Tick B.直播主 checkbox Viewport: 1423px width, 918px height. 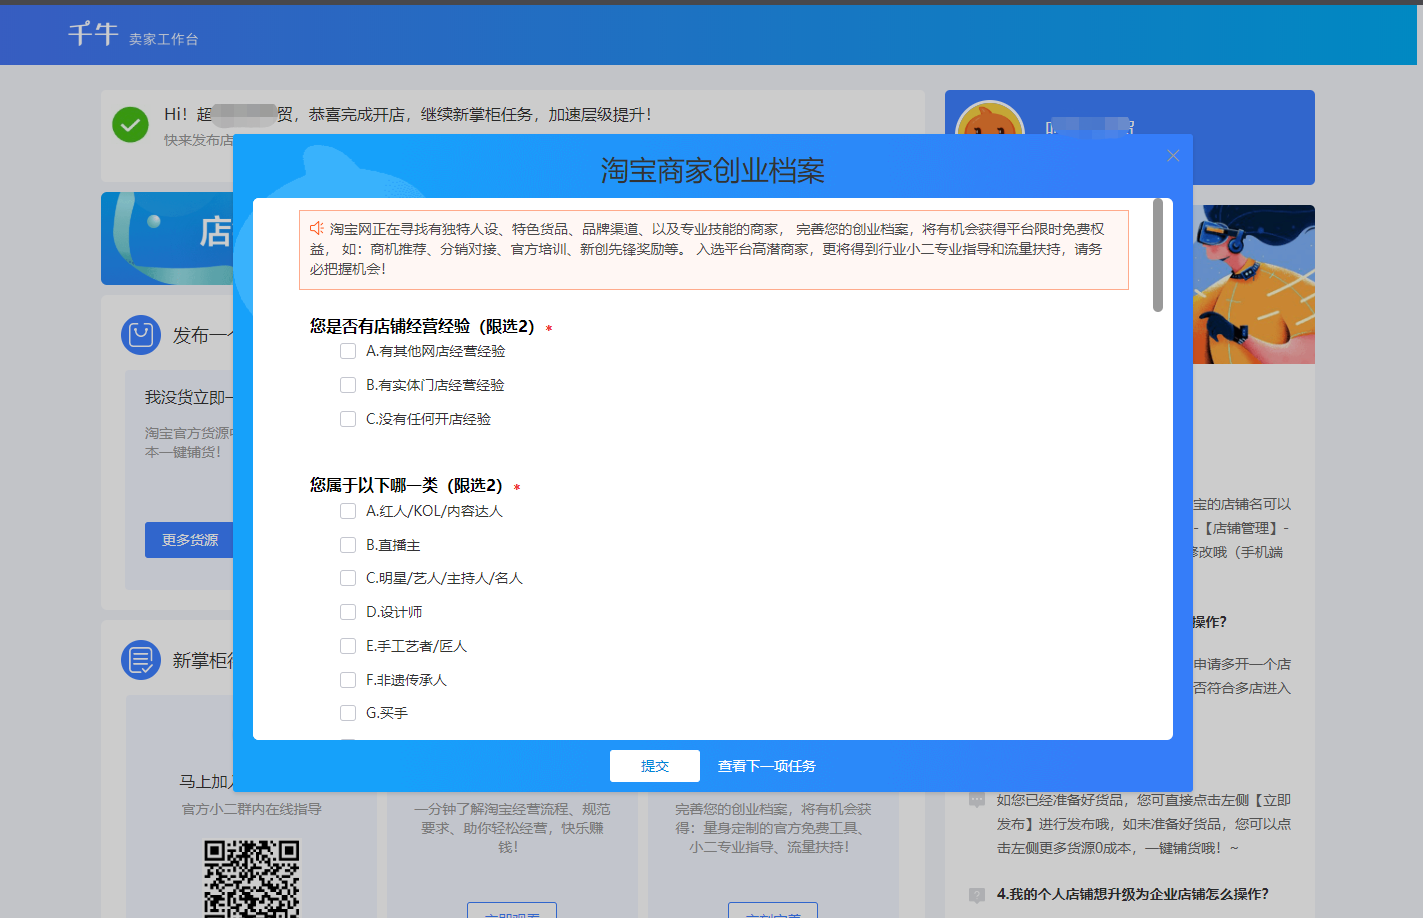(348, 545)
